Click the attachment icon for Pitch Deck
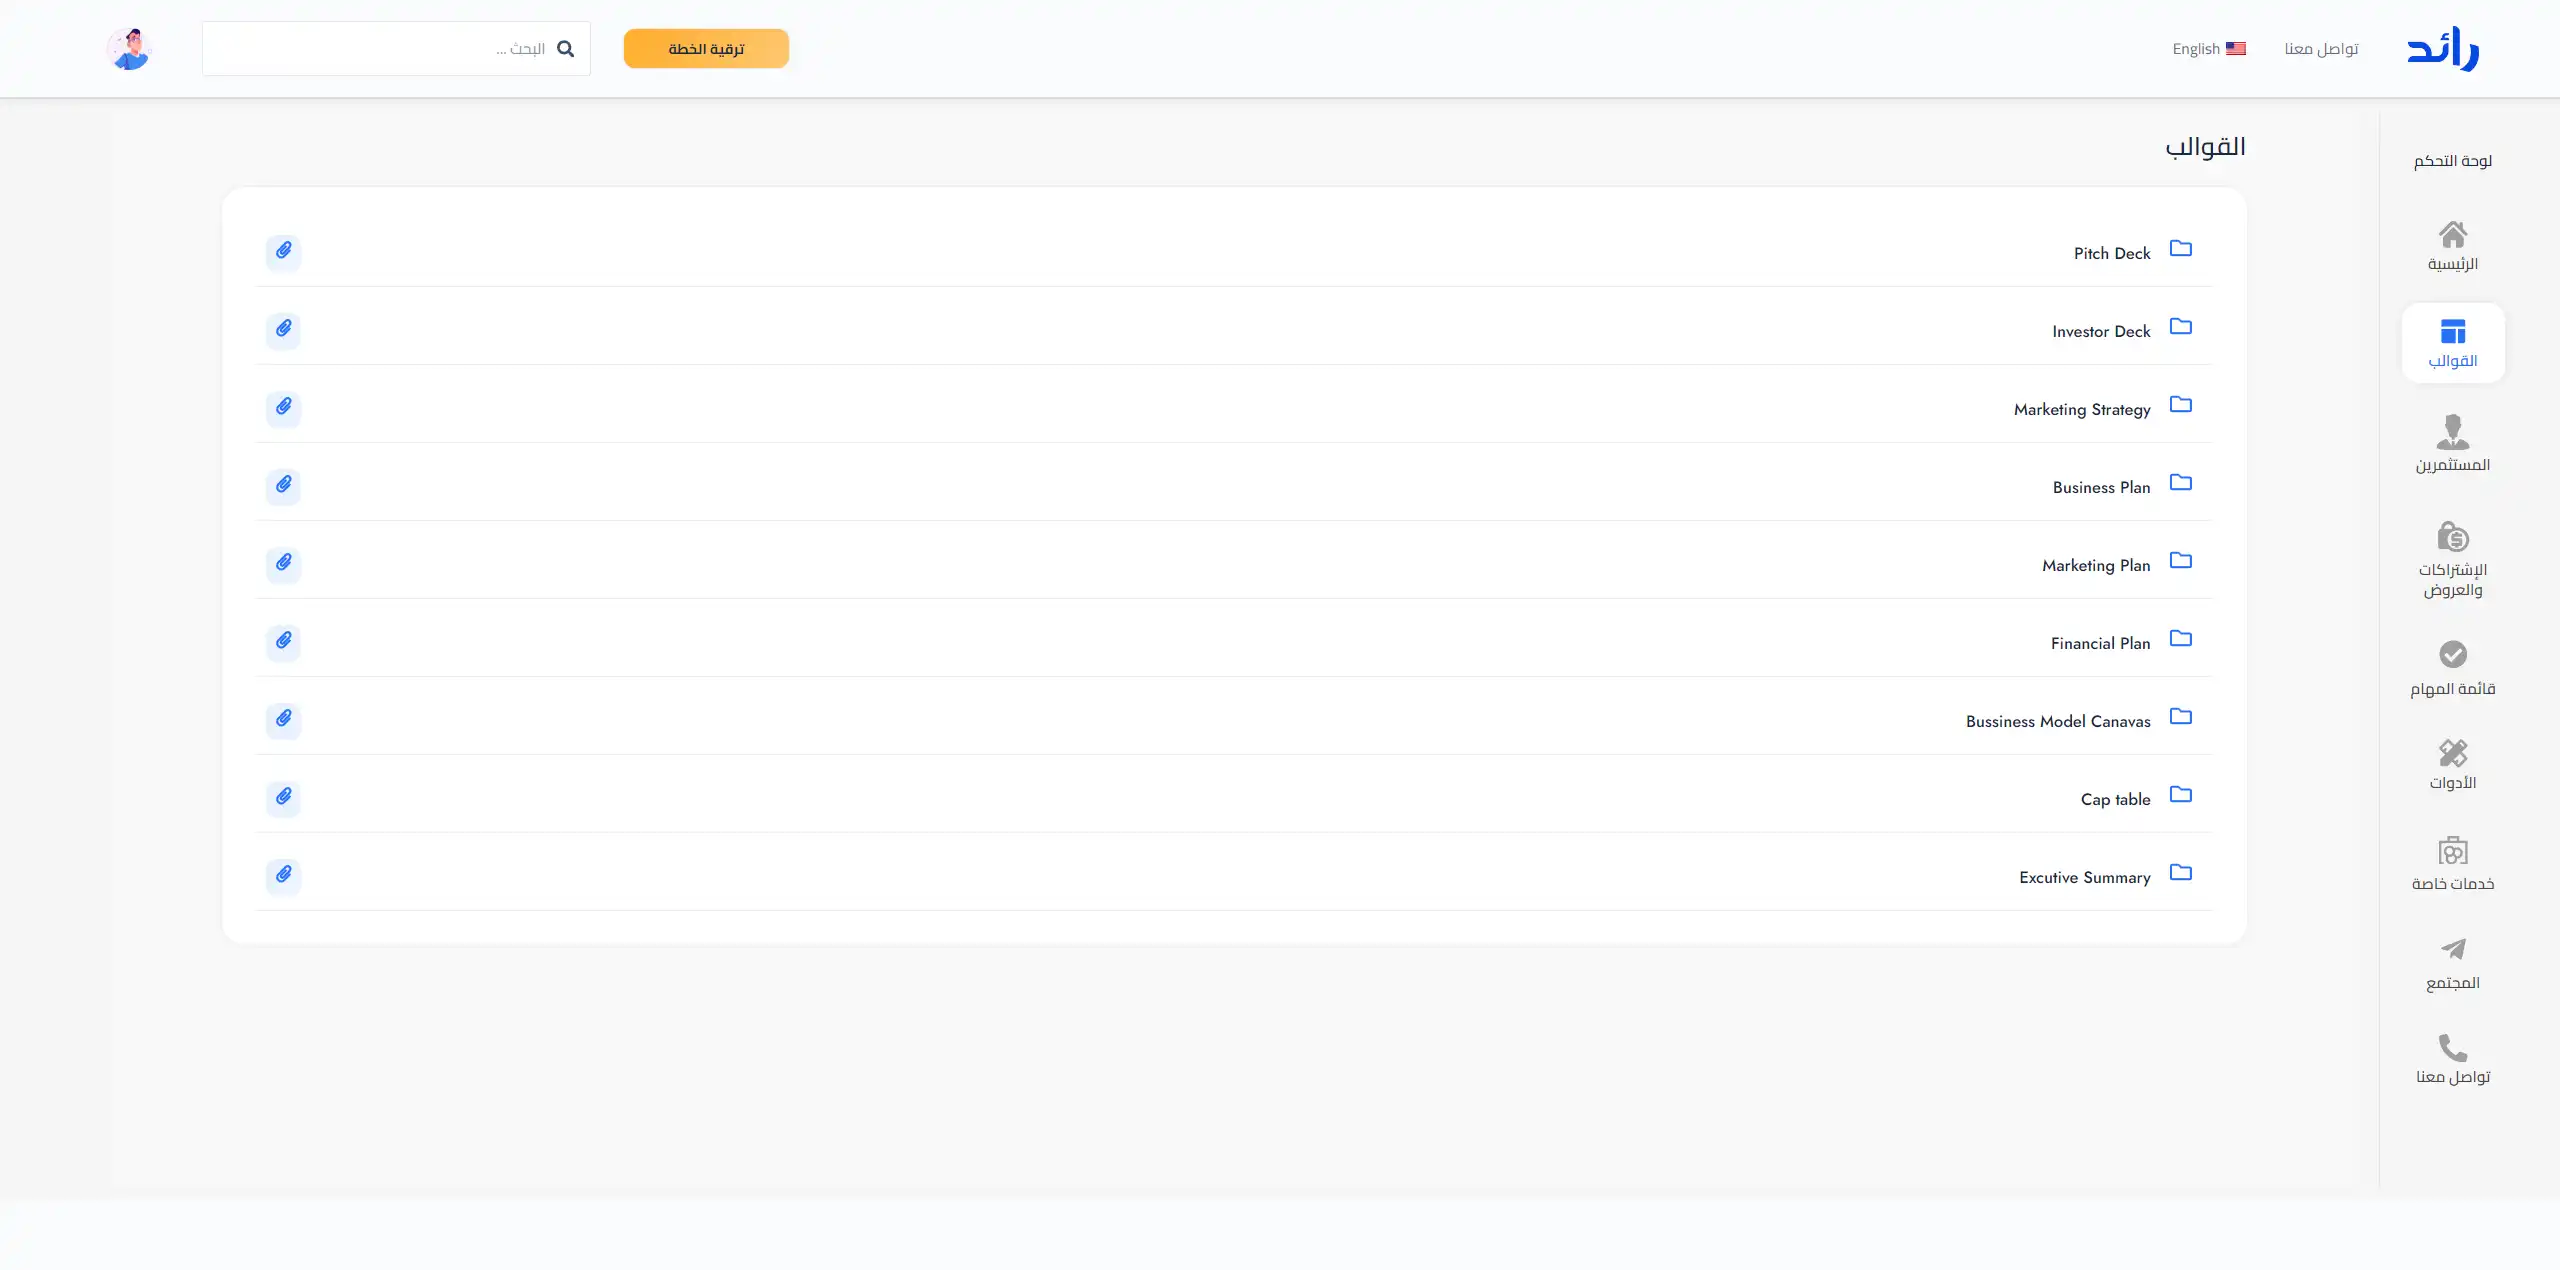2560x1270 pixels. click(284, 251)
